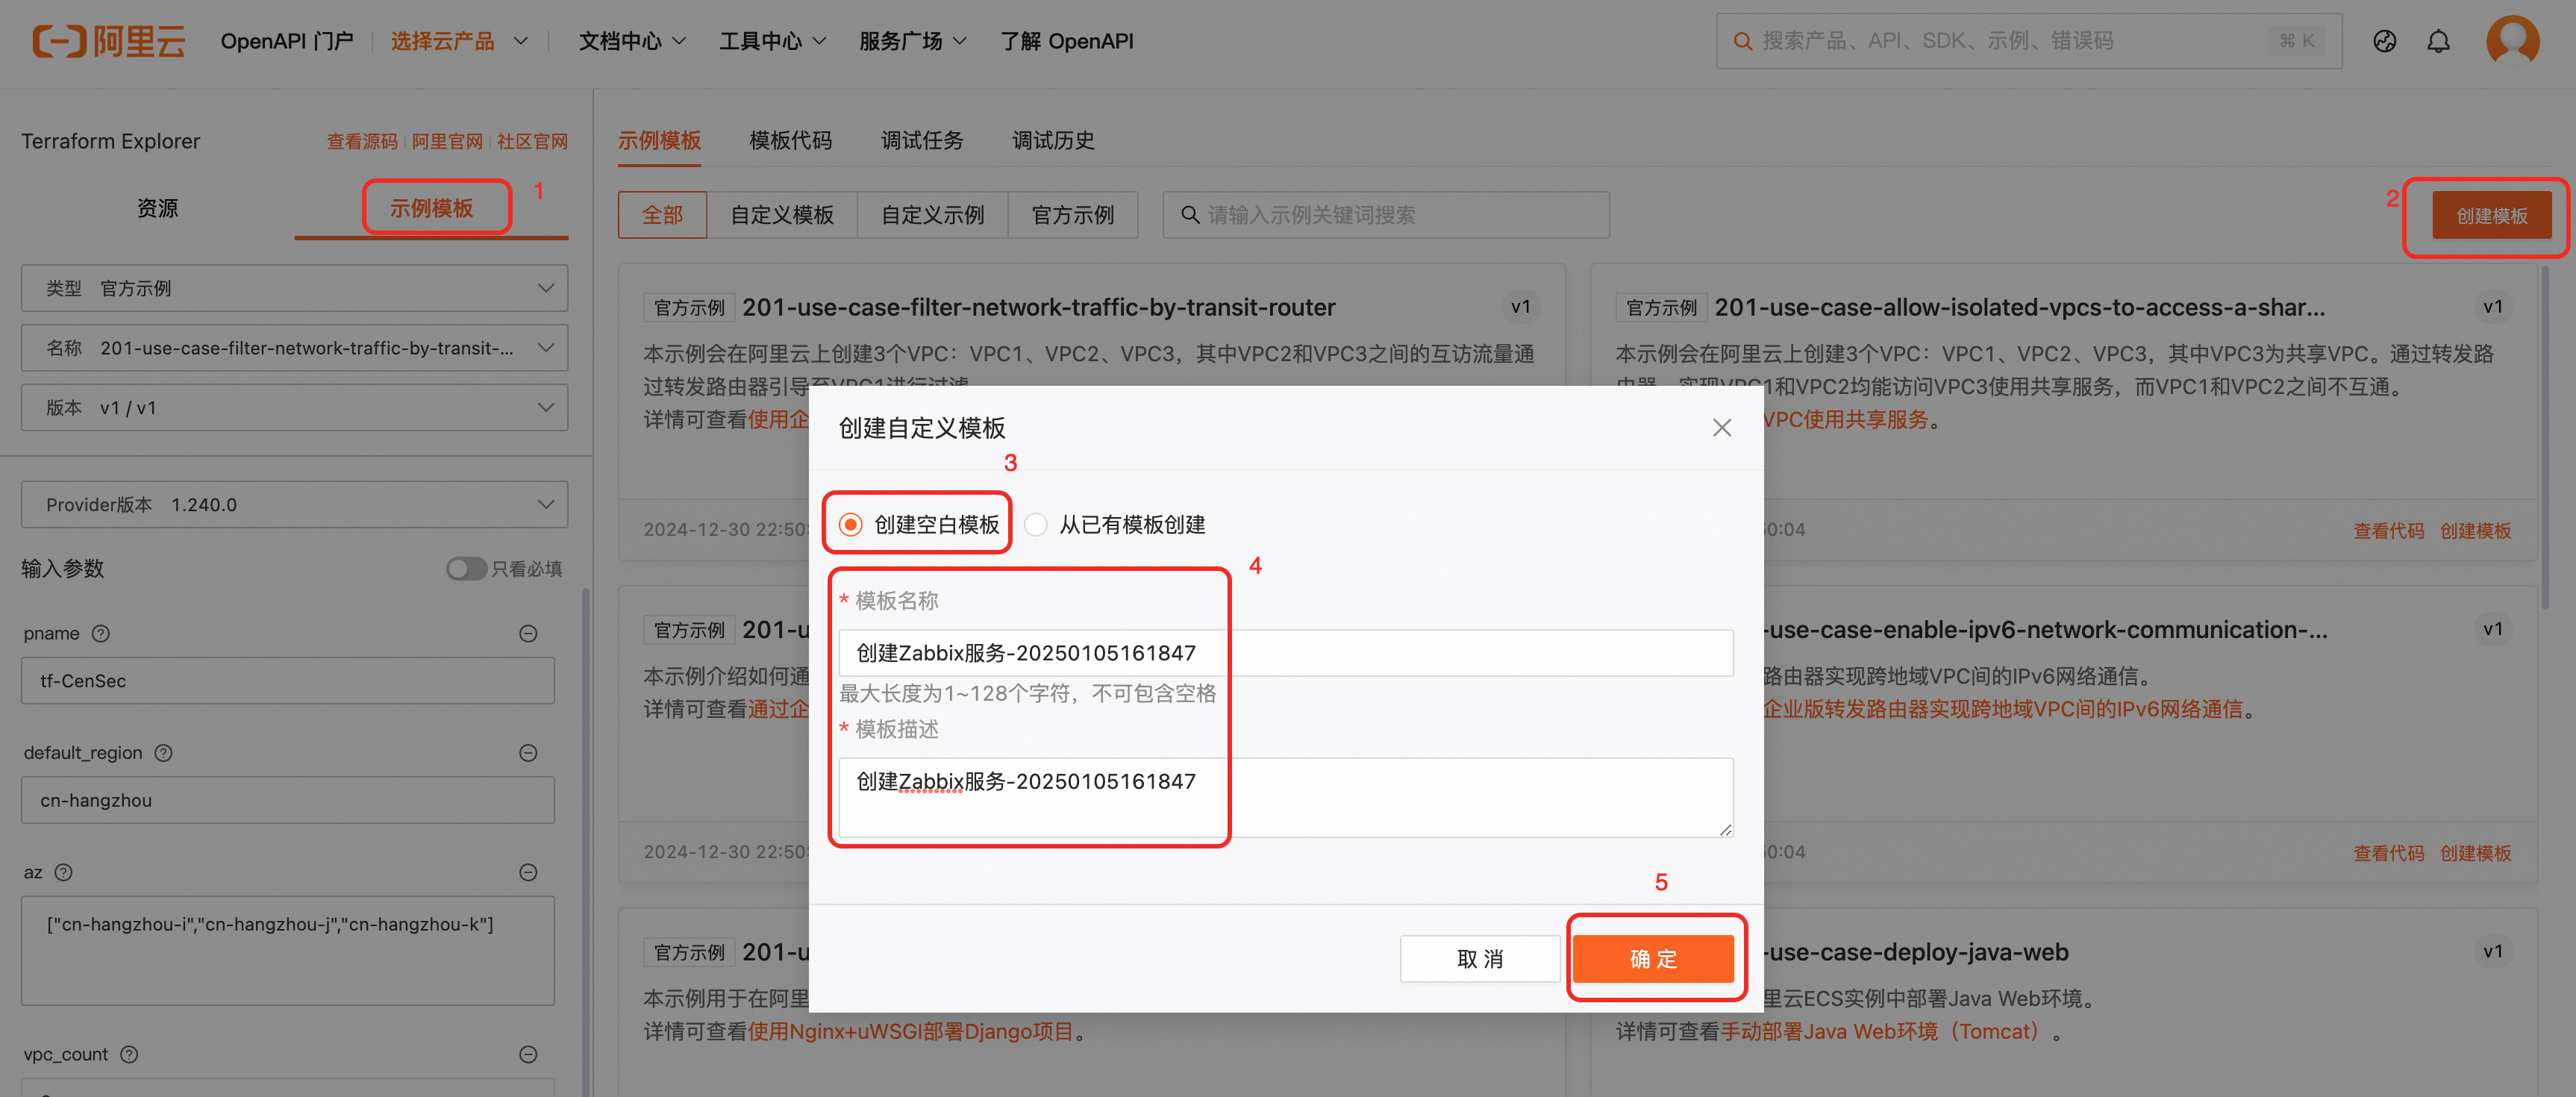Screen dimensions: 2576x1097
Task: Open the 阿里官网 link
Action: coord(447,142)
